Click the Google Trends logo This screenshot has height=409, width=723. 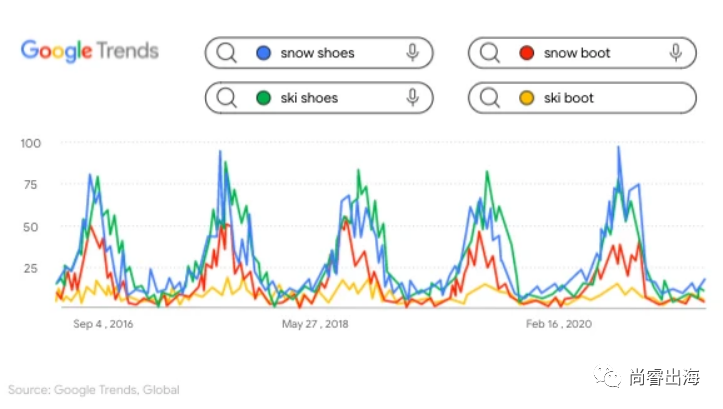tap(89, 51)
